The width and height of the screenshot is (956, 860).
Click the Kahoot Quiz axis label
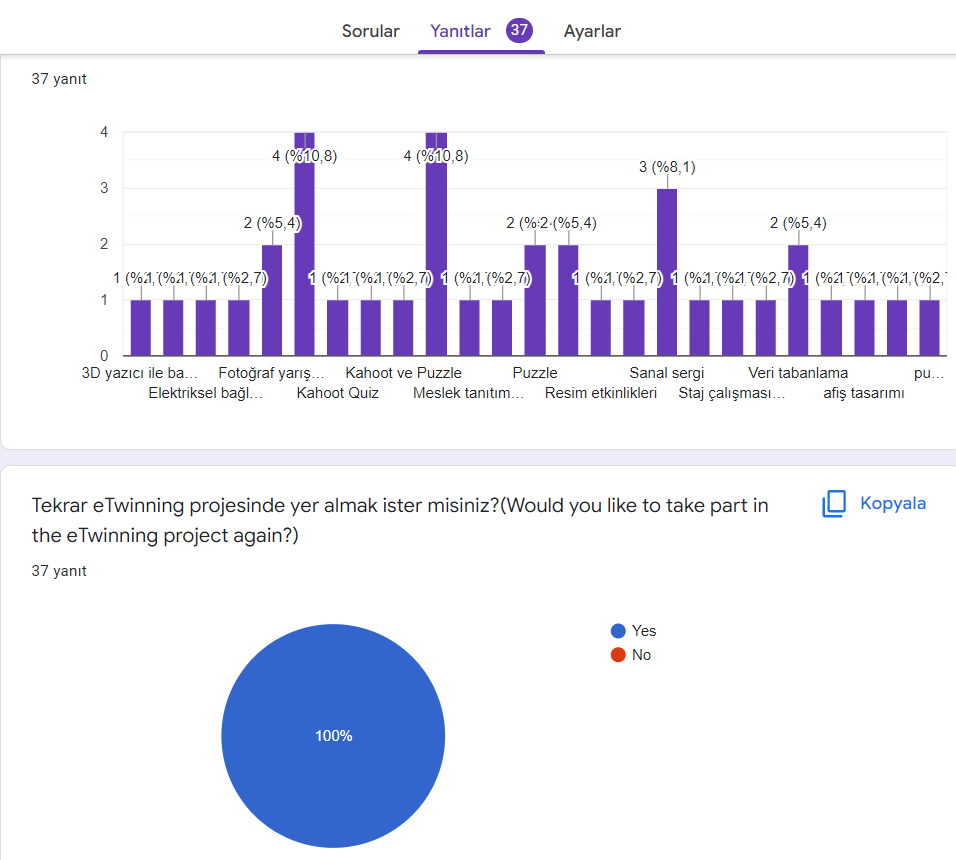(337, 393)
